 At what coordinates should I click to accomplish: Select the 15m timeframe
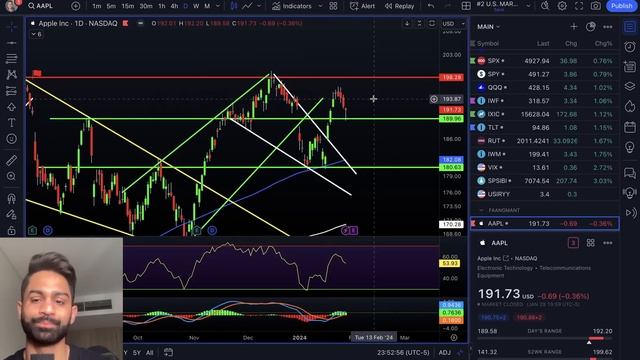128,6
